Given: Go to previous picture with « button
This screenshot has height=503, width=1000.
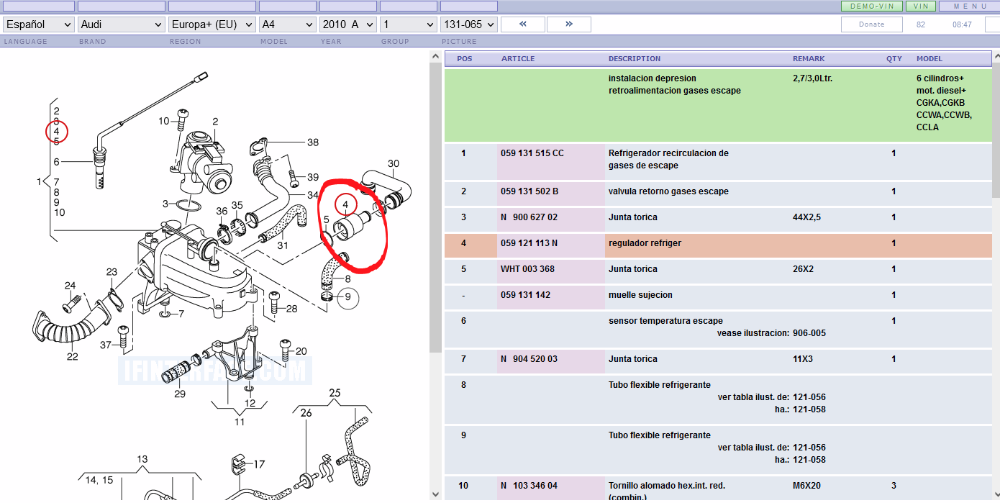Looking at the screenshot, I should [x=523, y=24].
